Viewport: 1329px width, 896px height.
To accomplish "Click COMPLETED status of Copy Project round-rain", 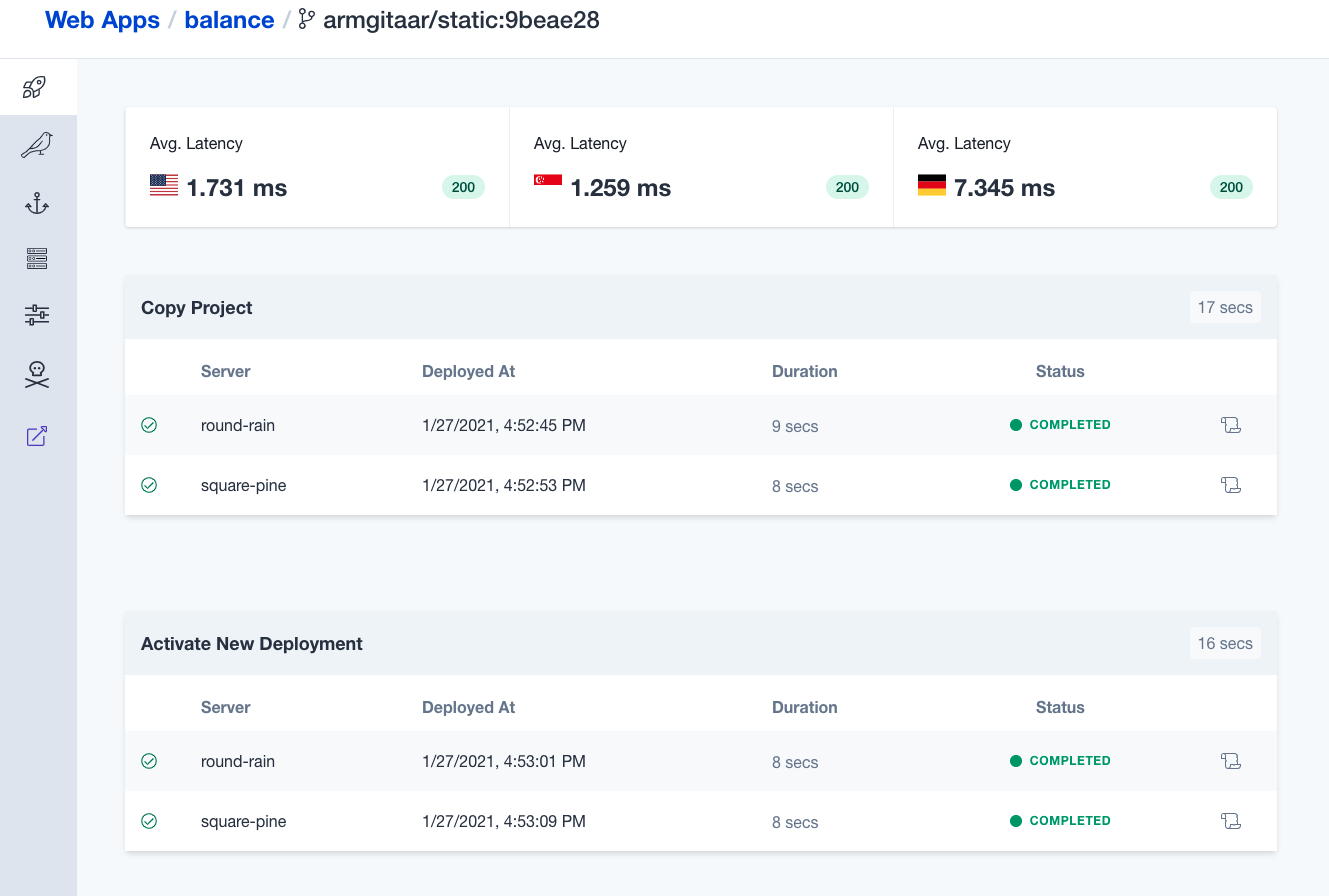I will [x=1060, y=425].
